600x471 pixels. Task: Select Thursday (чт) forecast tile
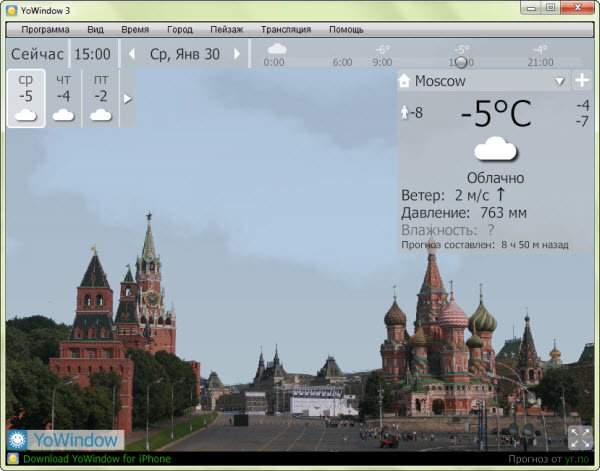(x=64, y=99)
